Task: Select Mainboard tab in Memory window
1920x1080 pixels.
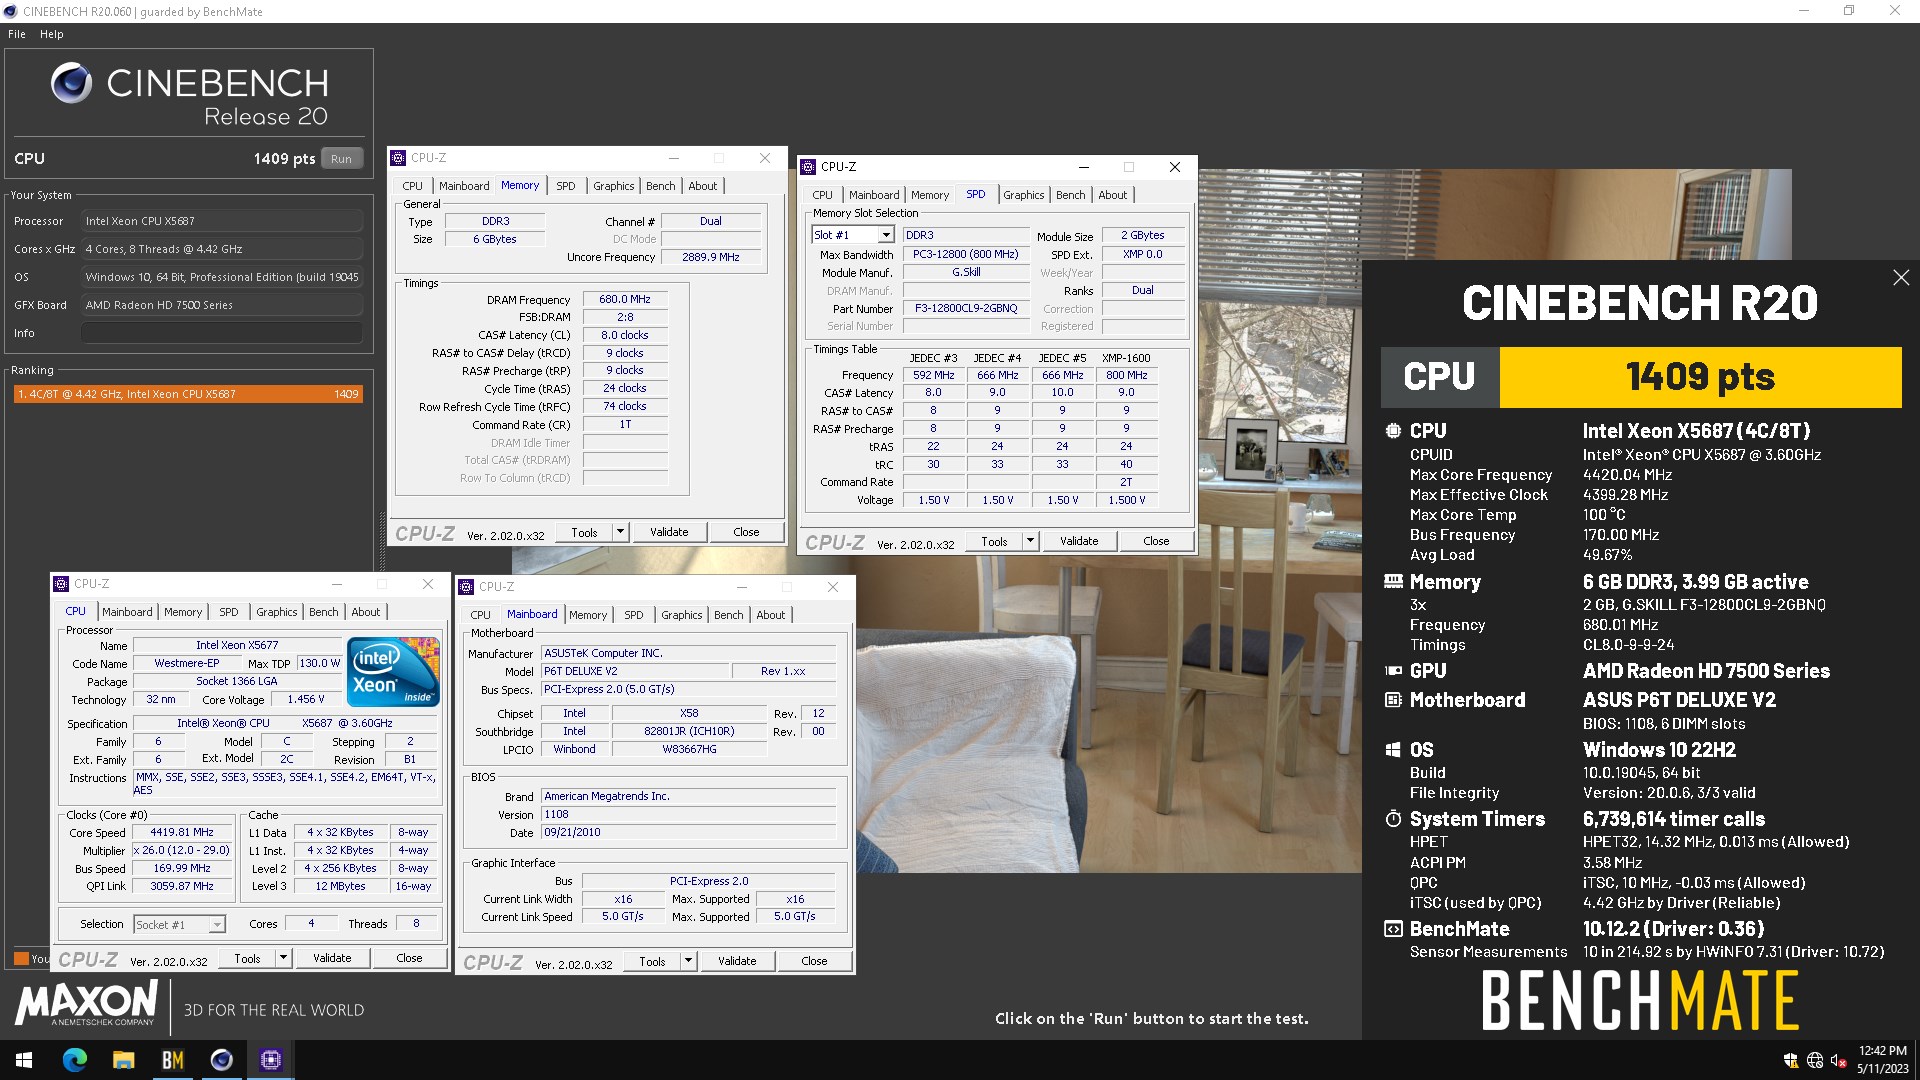Action: pos(464,186)
